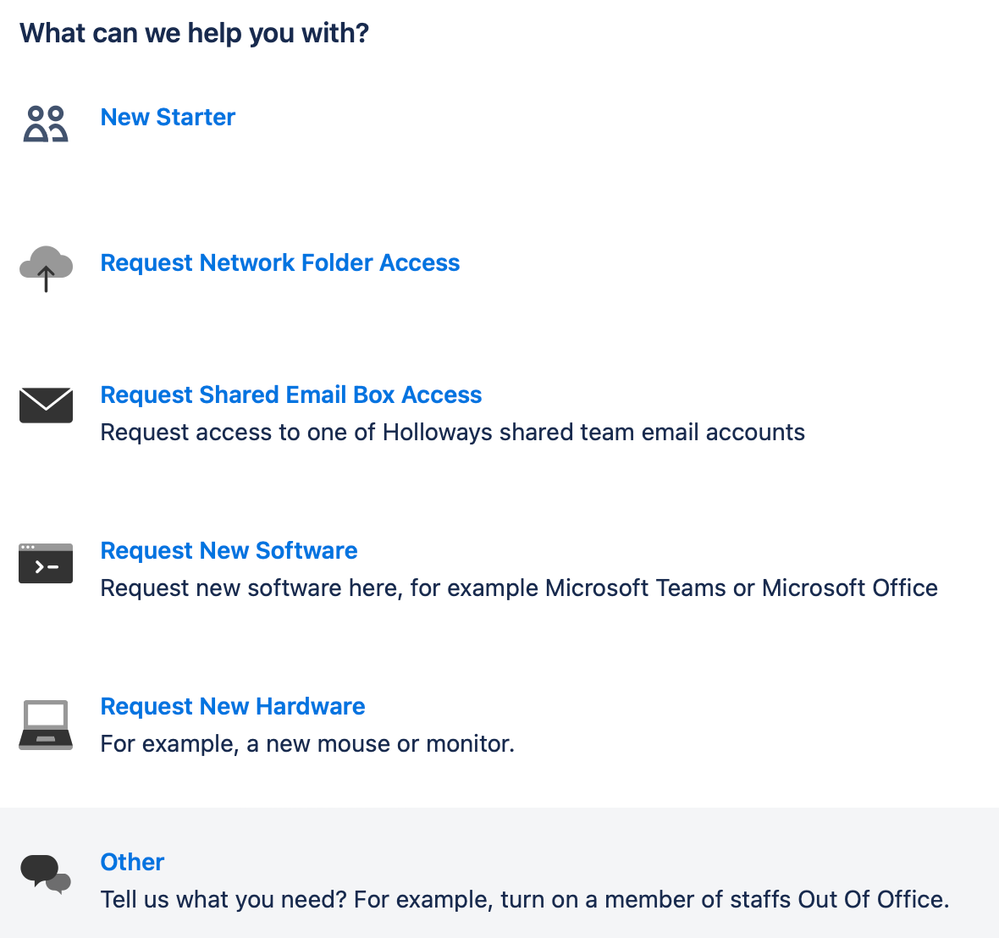Viewport: 999px width, 938px height.
Task: Click the terminal software icon
Action: pyautogui.click(x=46, y=563)
